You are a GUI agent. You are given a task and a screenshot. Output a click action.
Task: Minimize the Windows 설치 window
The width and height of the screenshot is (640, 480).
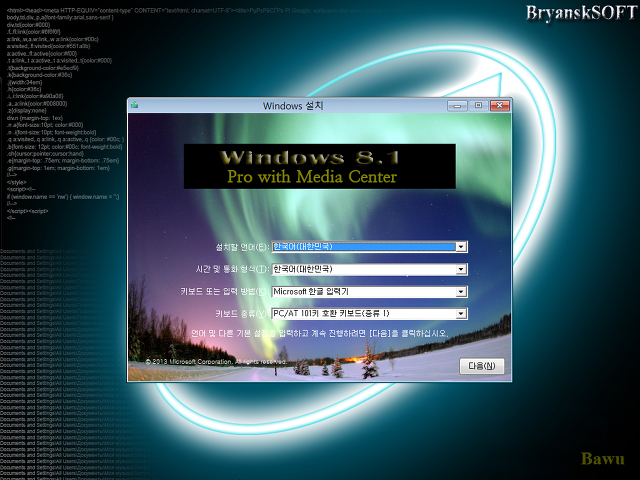[457, 106]
